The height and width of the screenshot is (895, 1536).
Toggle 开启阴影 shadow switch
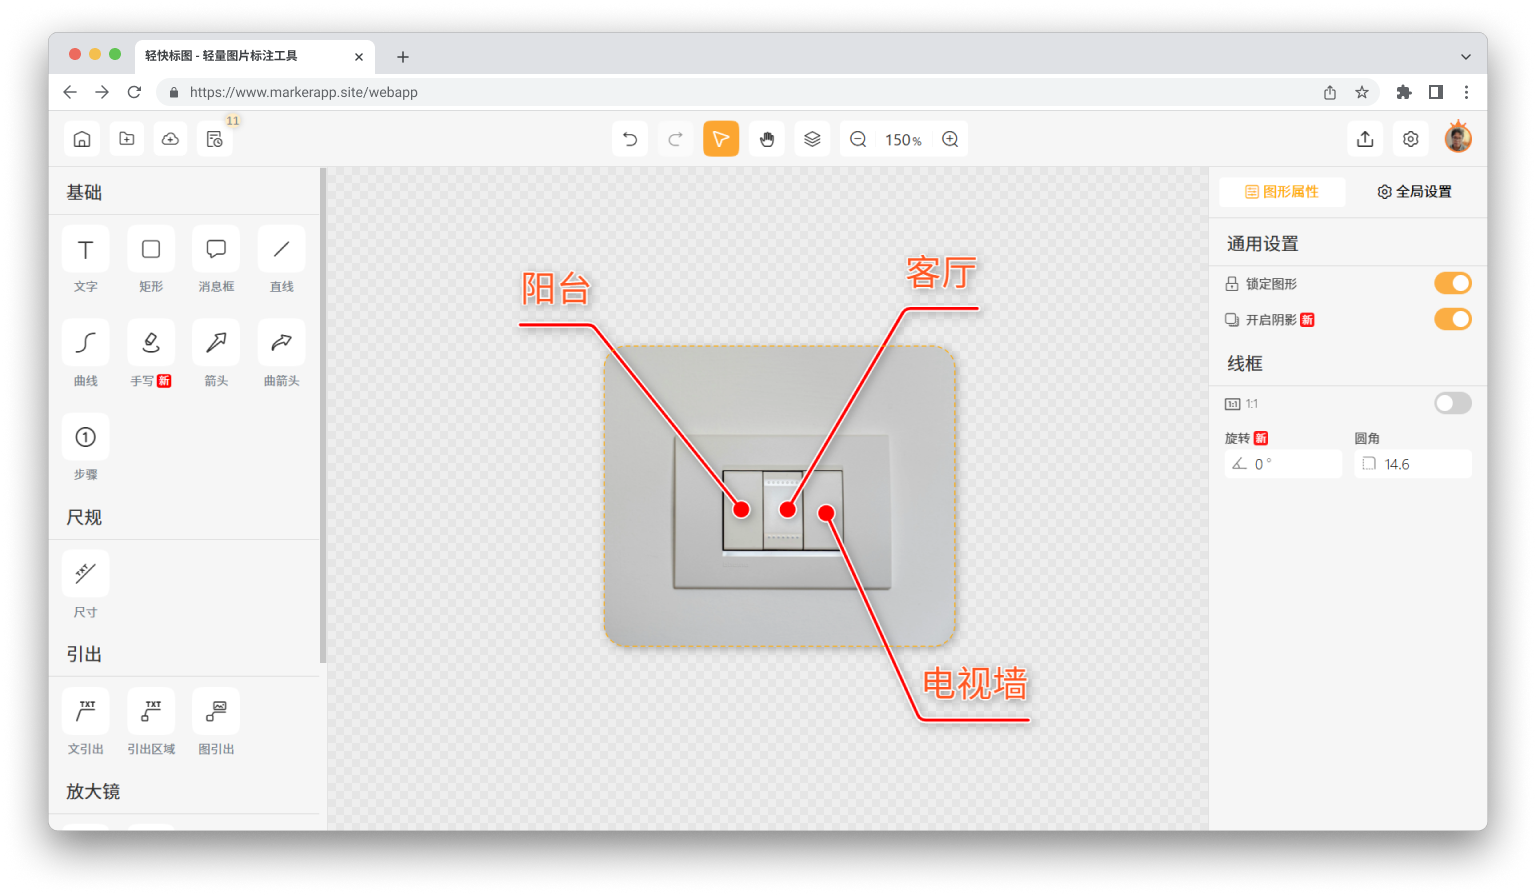[x=1453, y=319]
